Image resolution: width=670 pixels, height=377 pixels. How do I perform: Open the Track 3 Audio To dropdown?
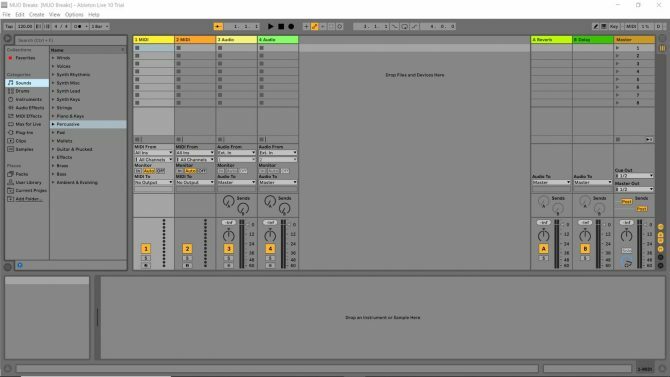(x=236, y=183)
